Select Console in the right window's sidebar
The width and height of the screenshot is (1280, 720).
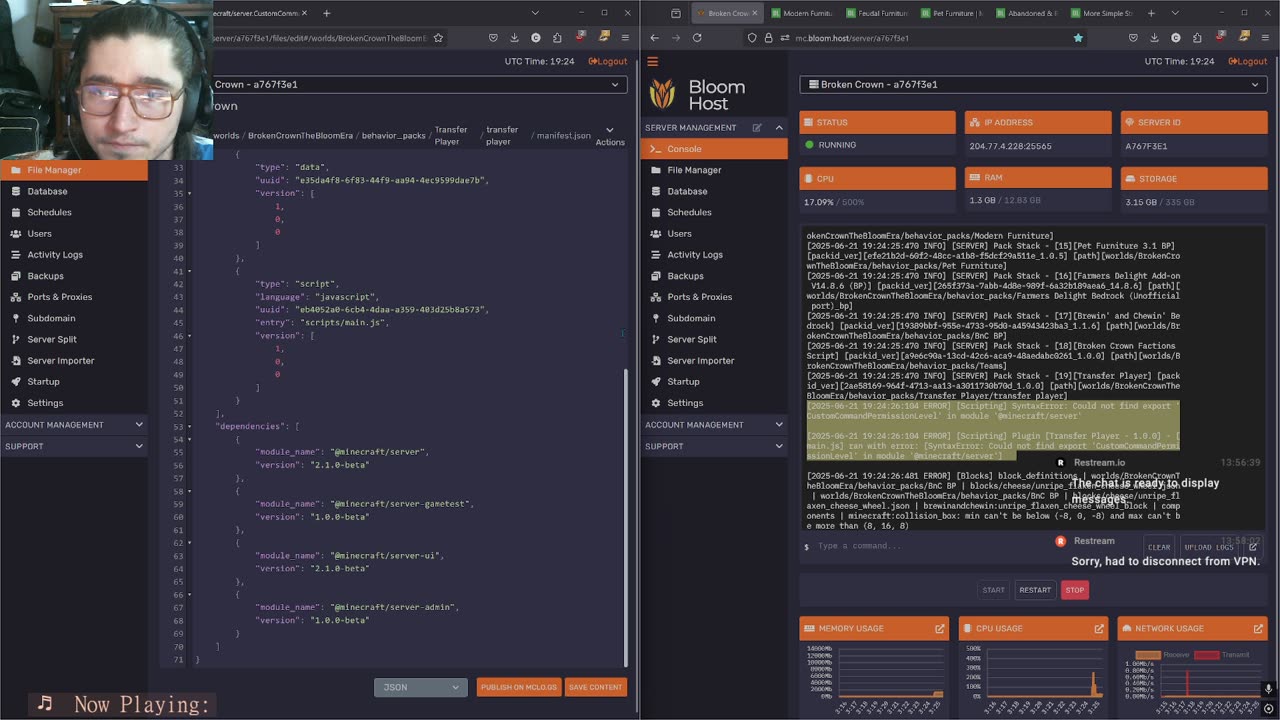pyautogui.click(x=714, y=149)
